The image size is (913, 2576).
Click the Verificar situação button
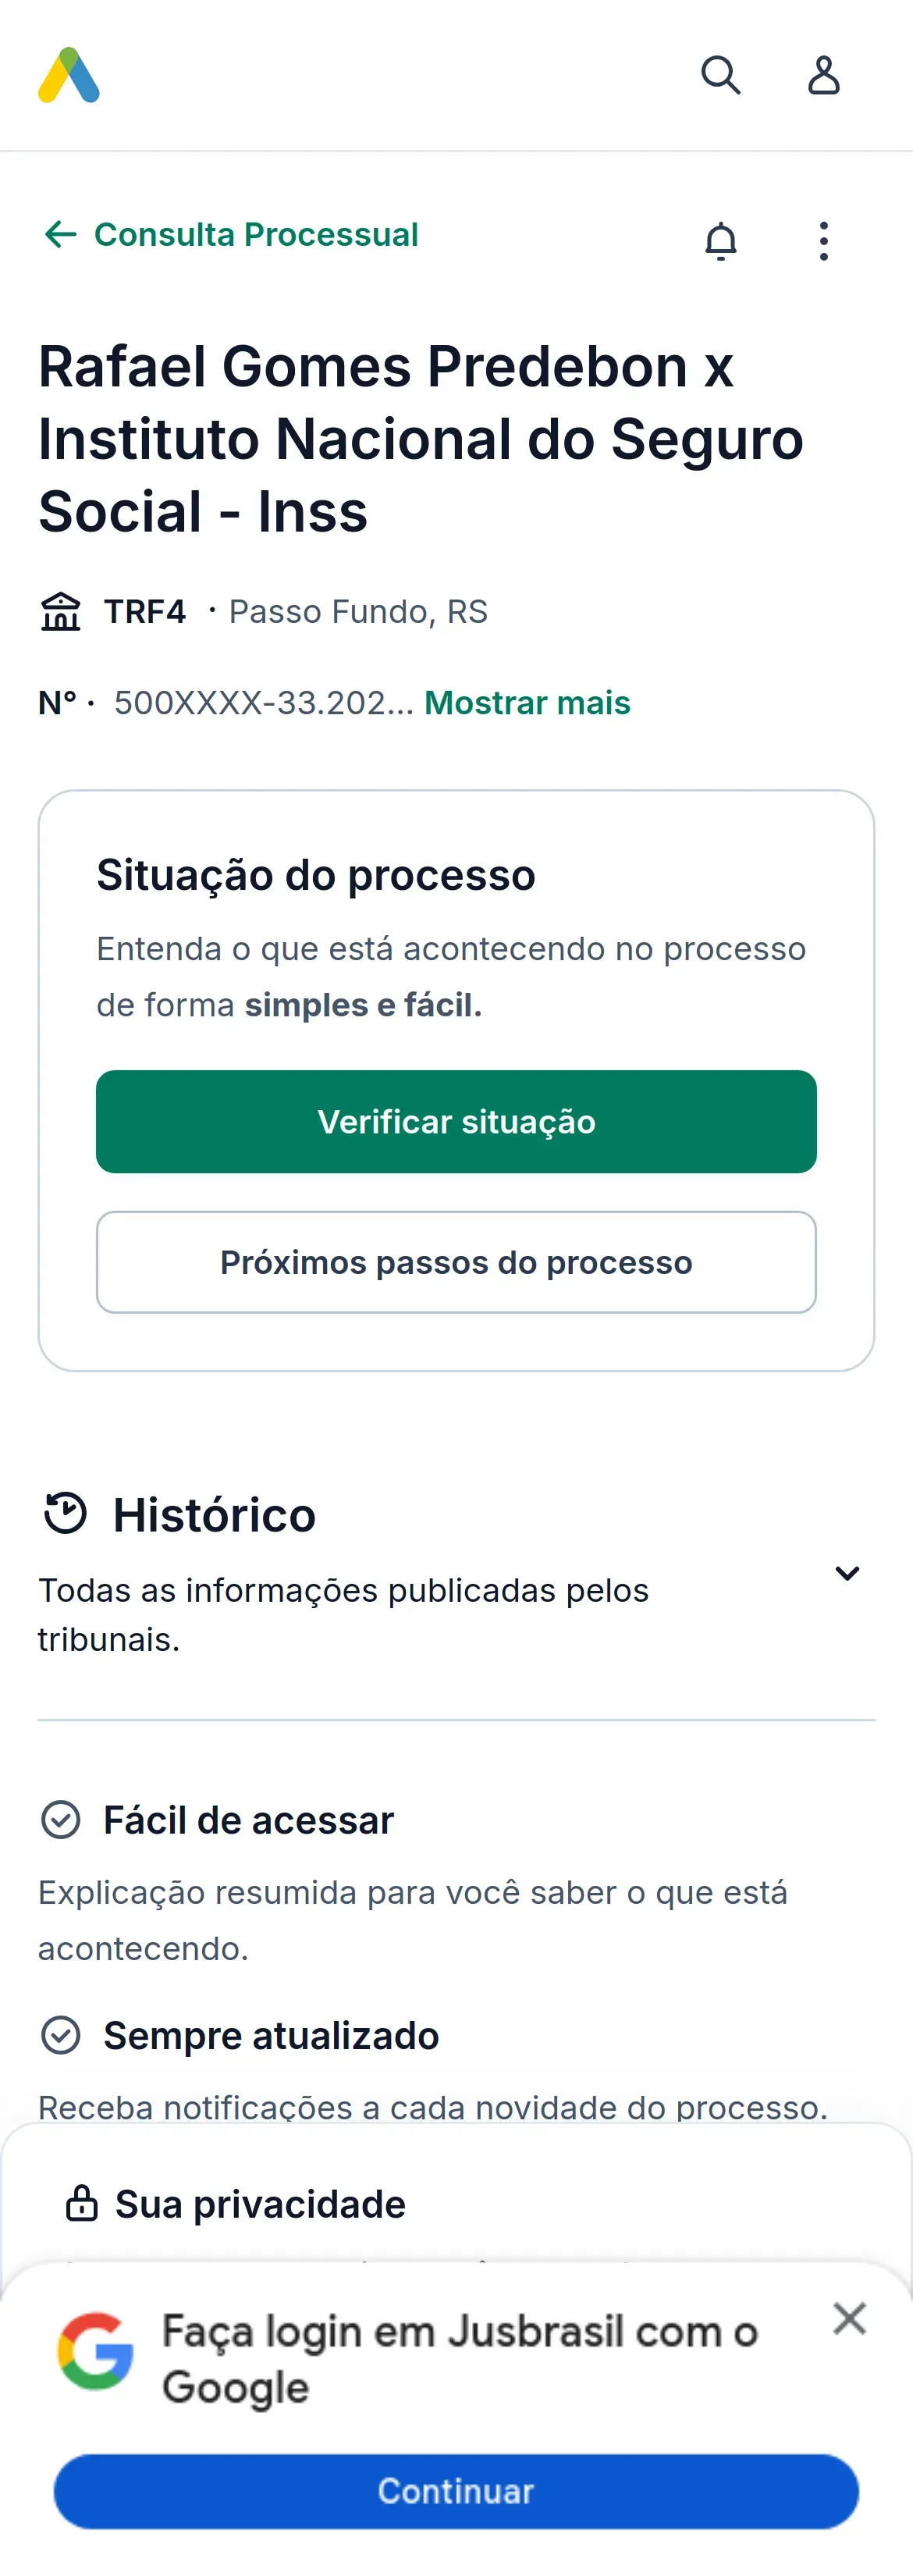[456, 1121]
